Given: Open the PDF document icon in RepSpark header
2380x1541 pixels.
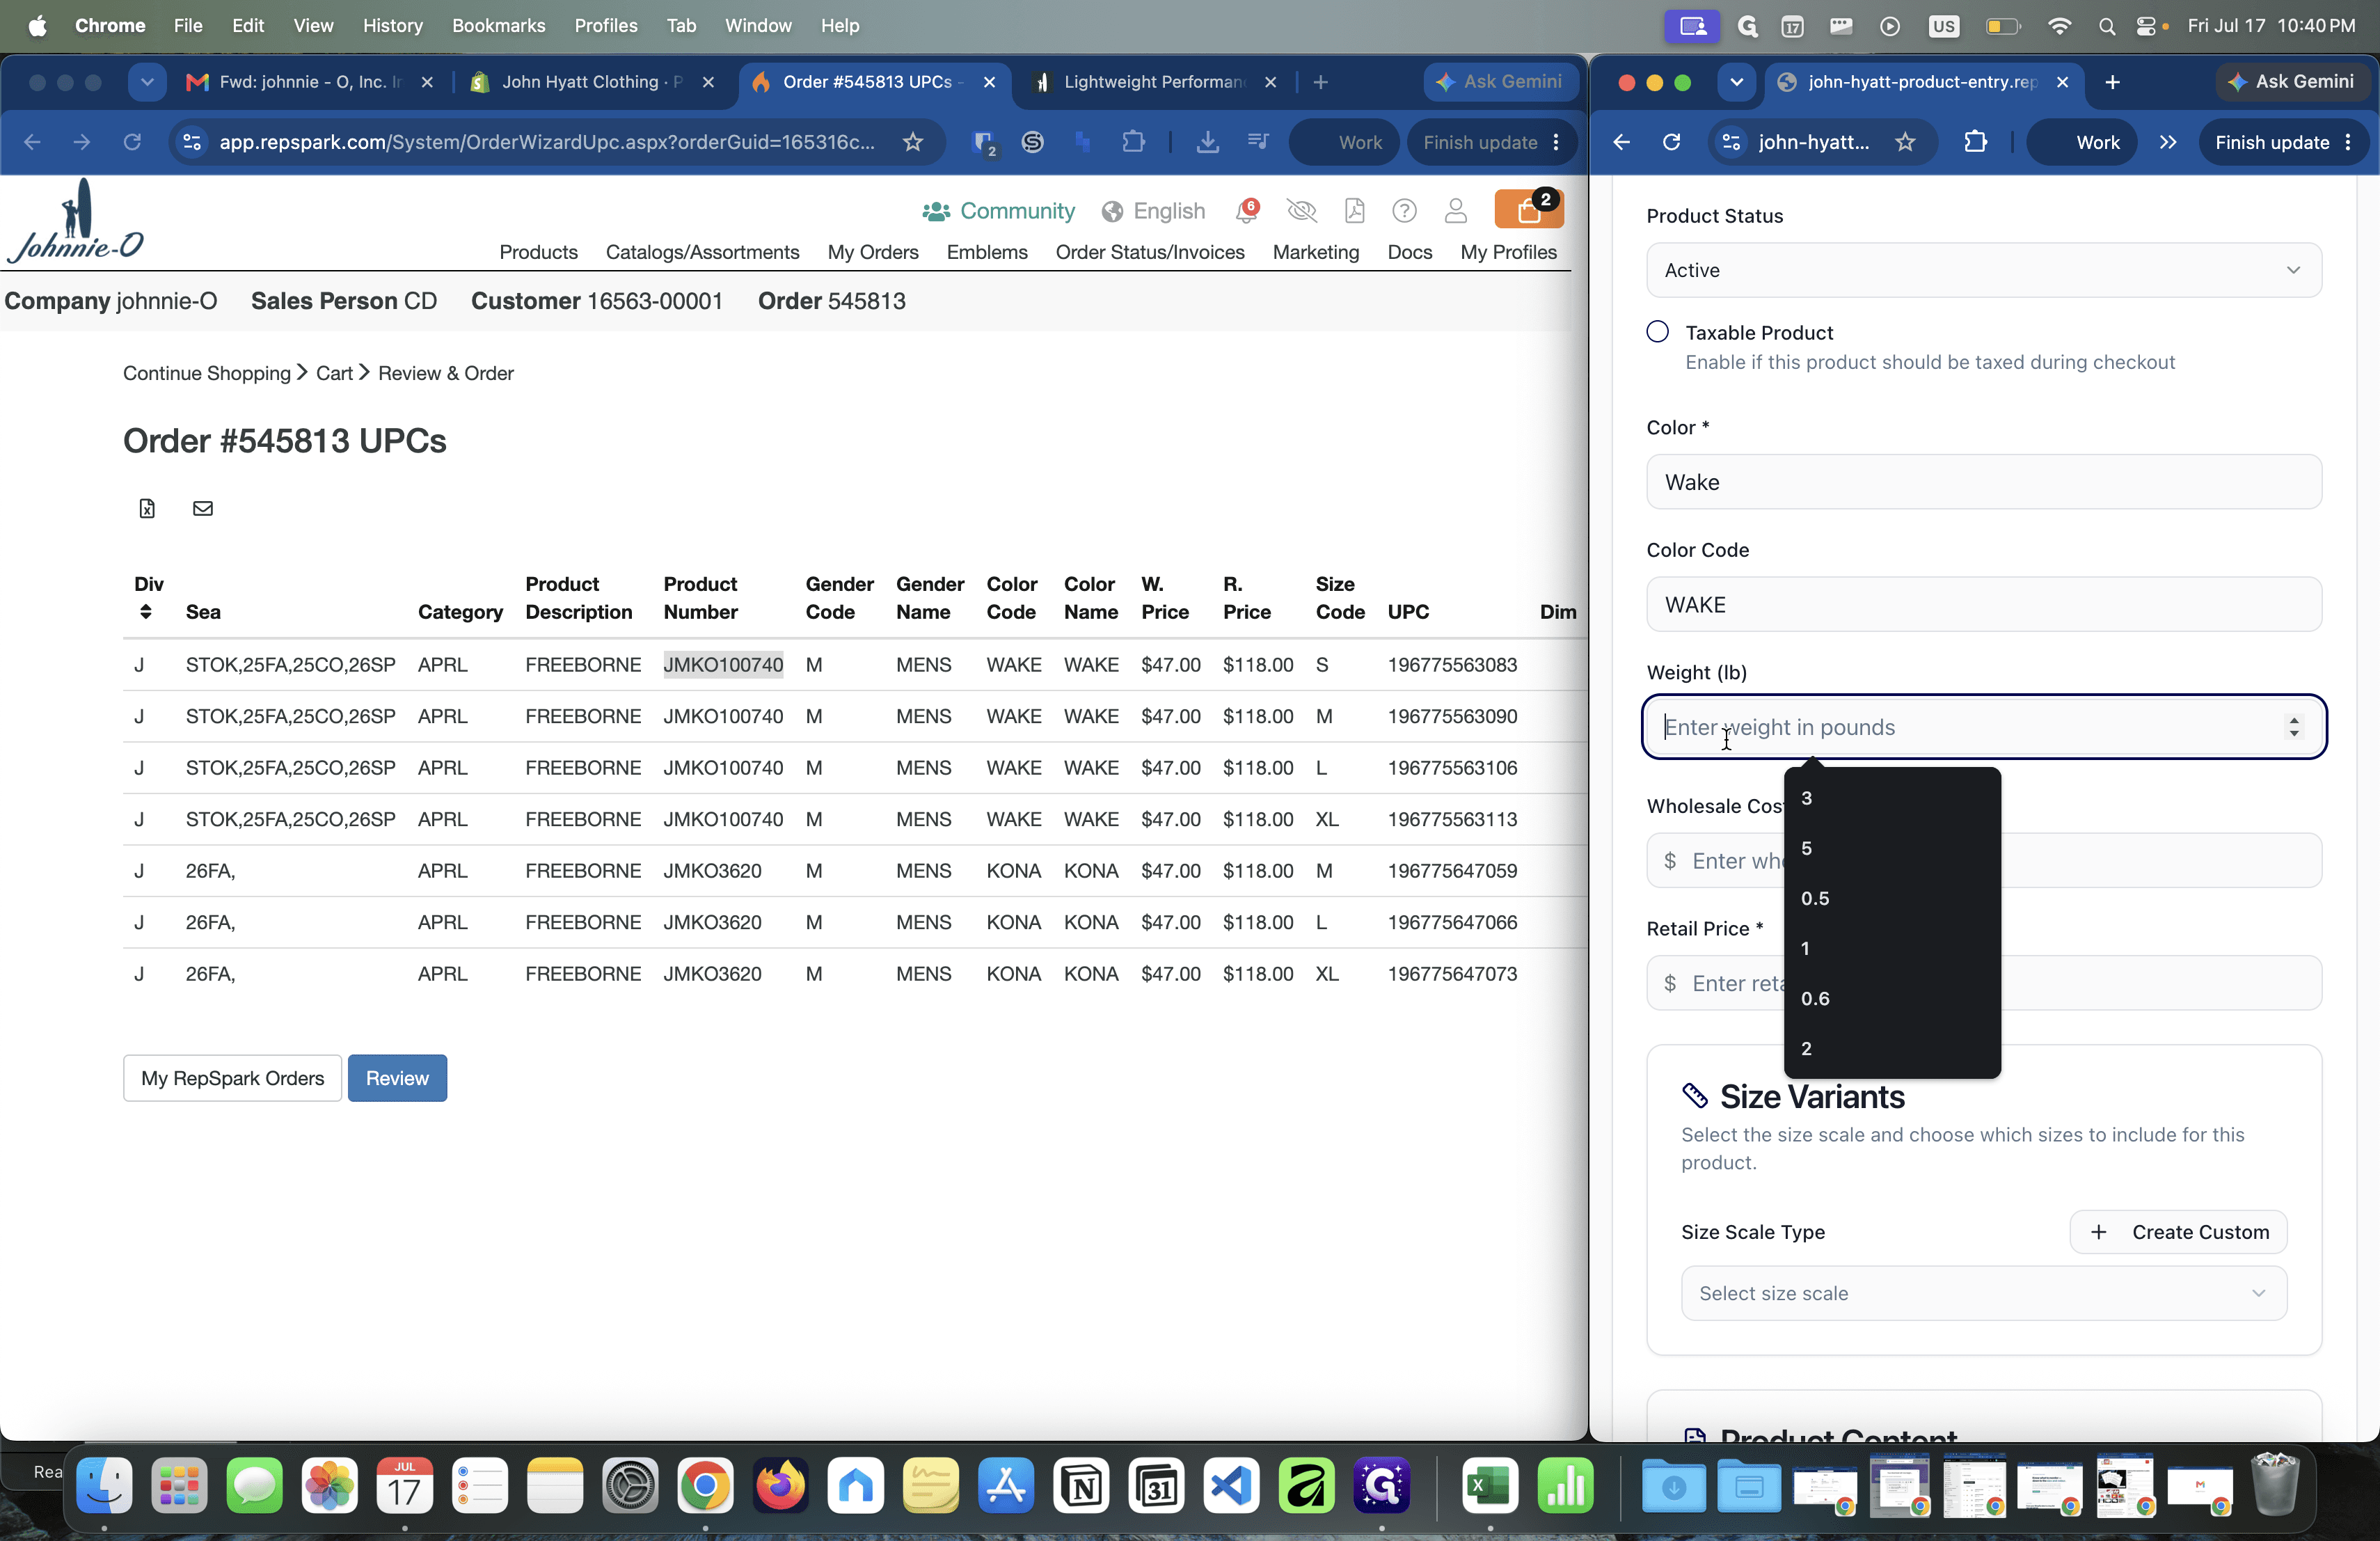Looking at the screenshot, I should 1354,210.
